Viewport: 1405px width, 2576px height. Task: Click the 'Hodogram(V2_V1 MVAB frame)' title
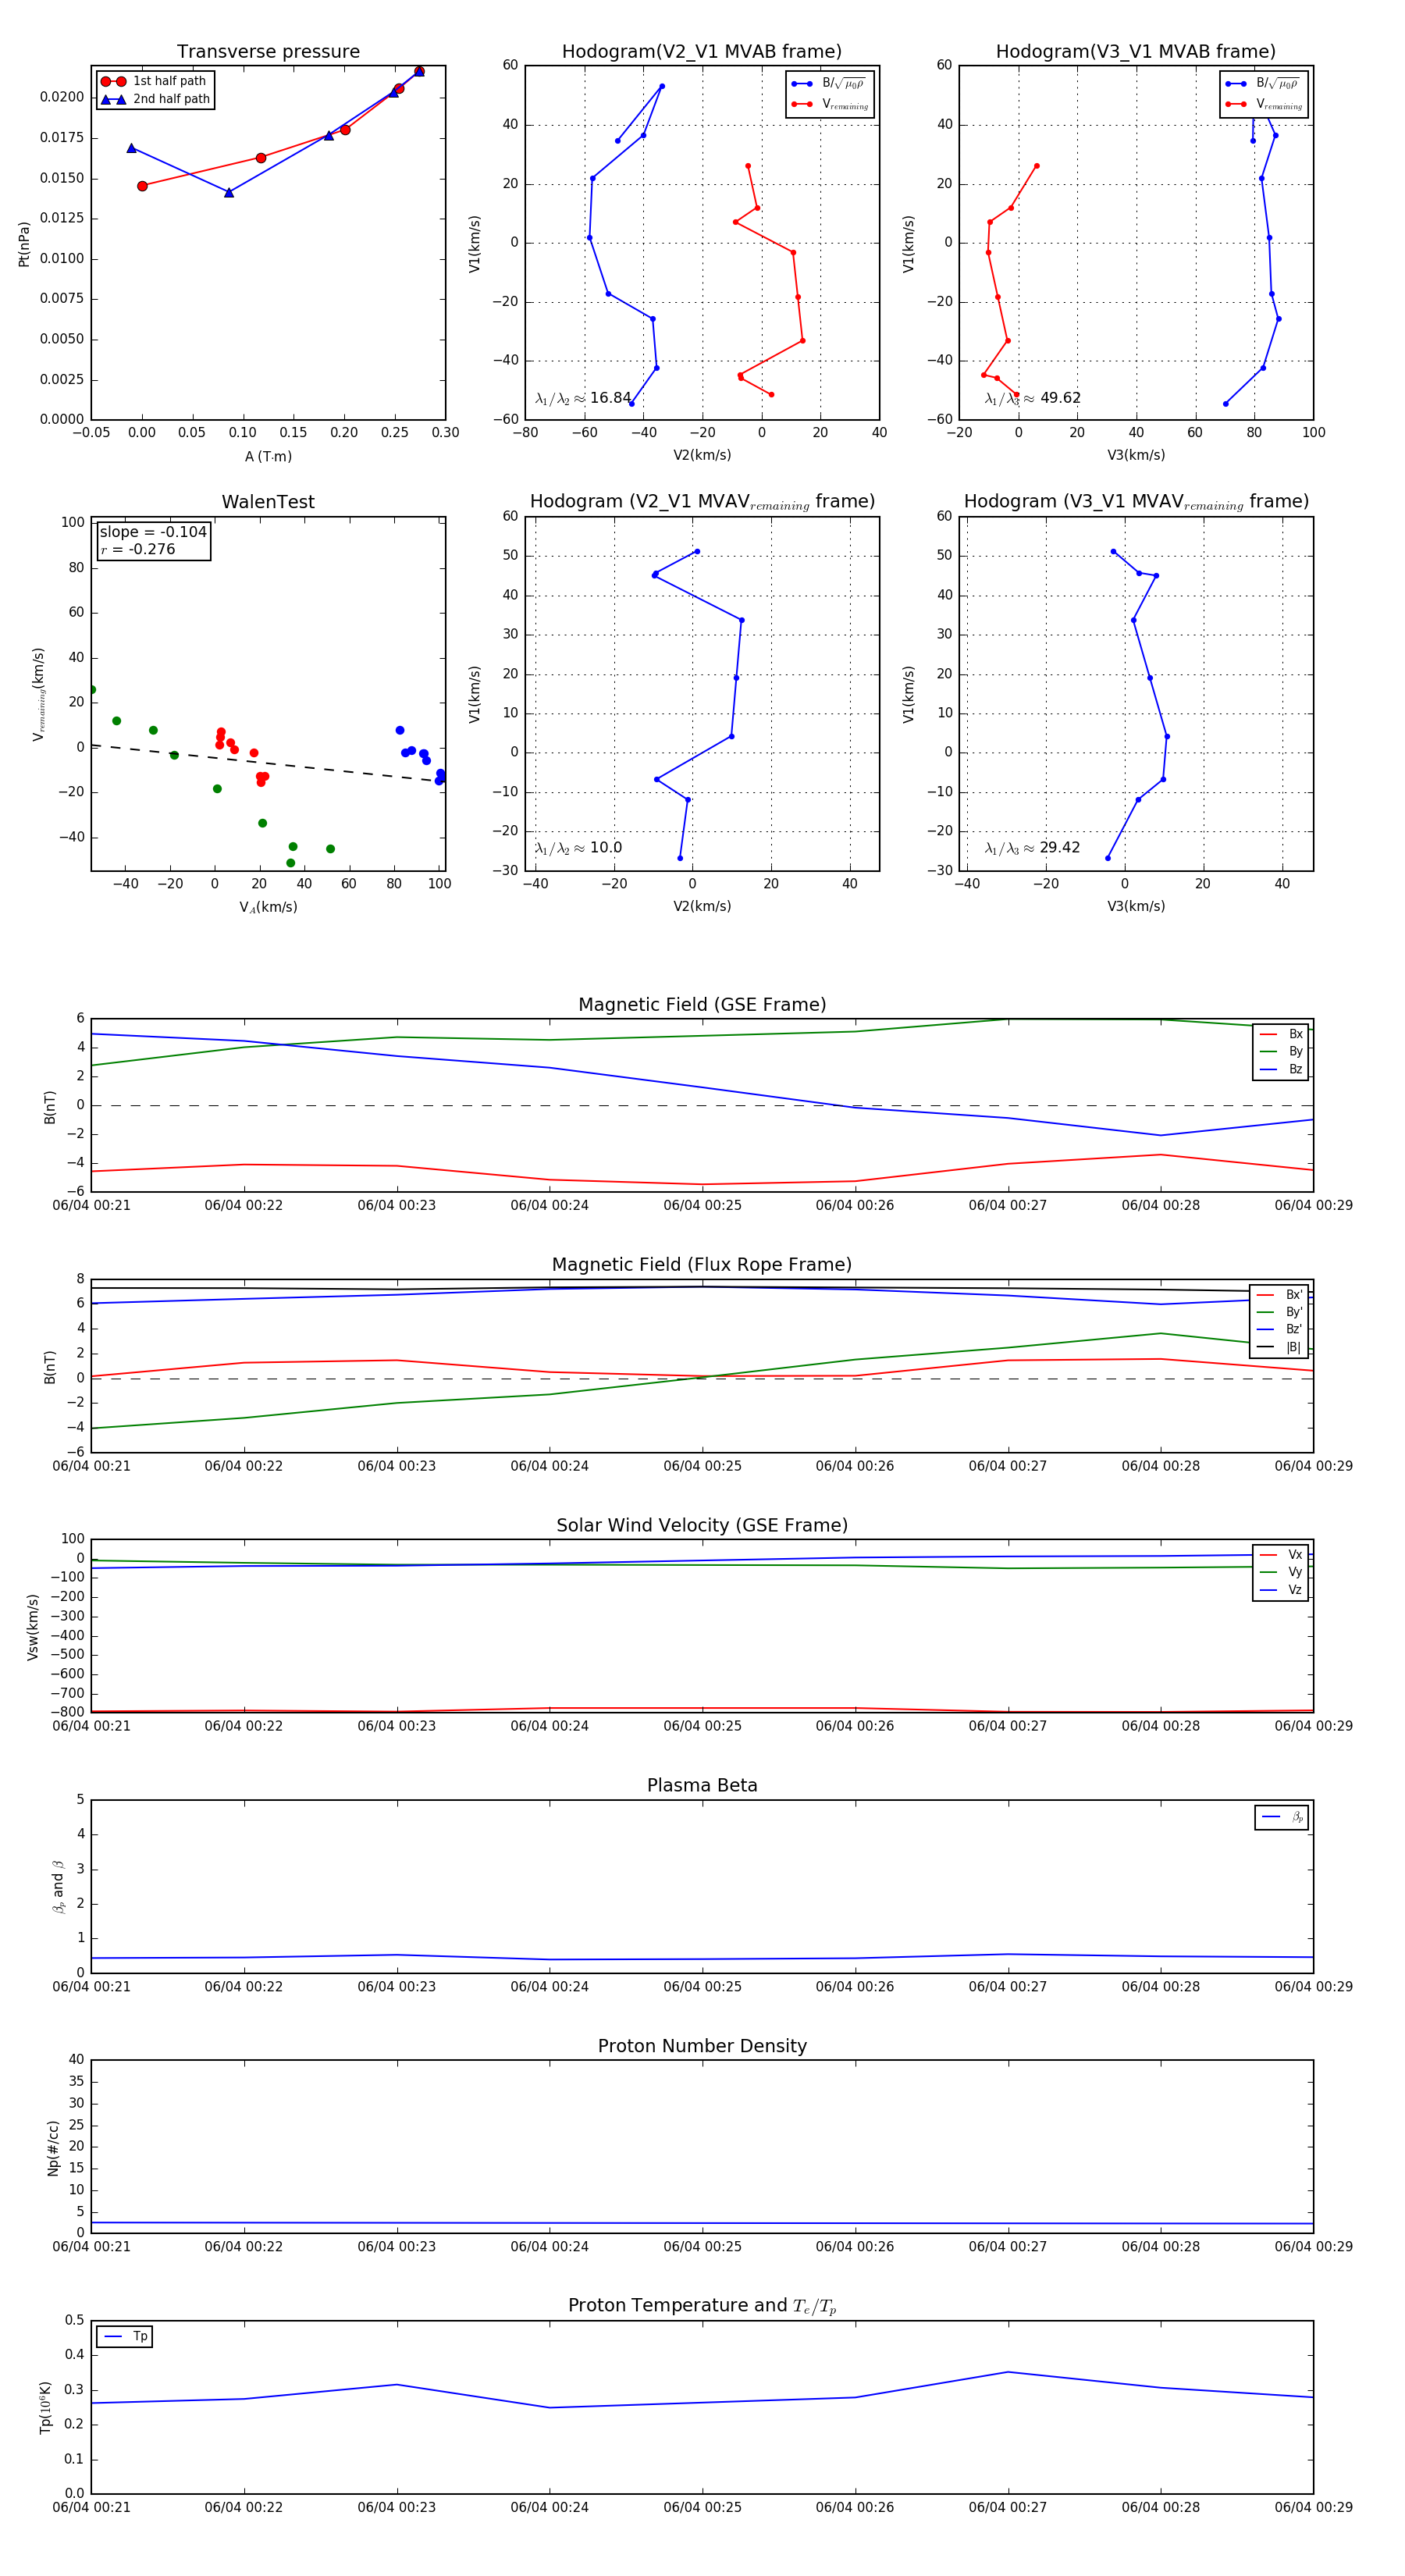point(702,52)
